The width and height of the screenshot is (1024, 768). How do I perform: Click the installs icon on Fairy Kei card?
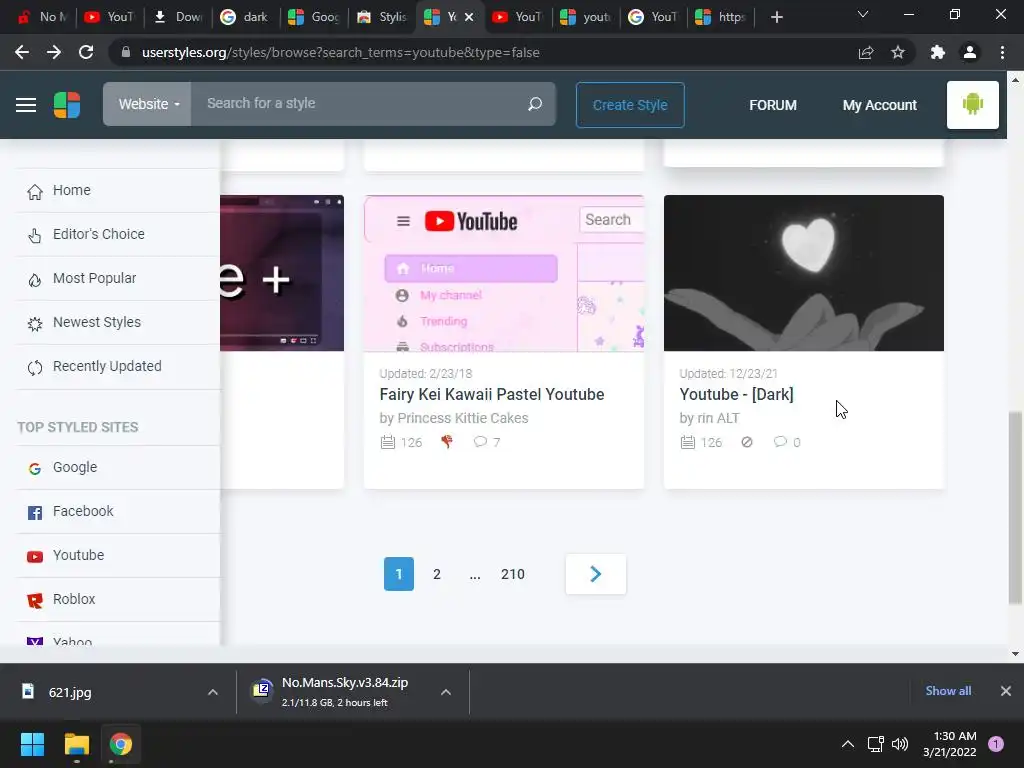tap(387, 442)
